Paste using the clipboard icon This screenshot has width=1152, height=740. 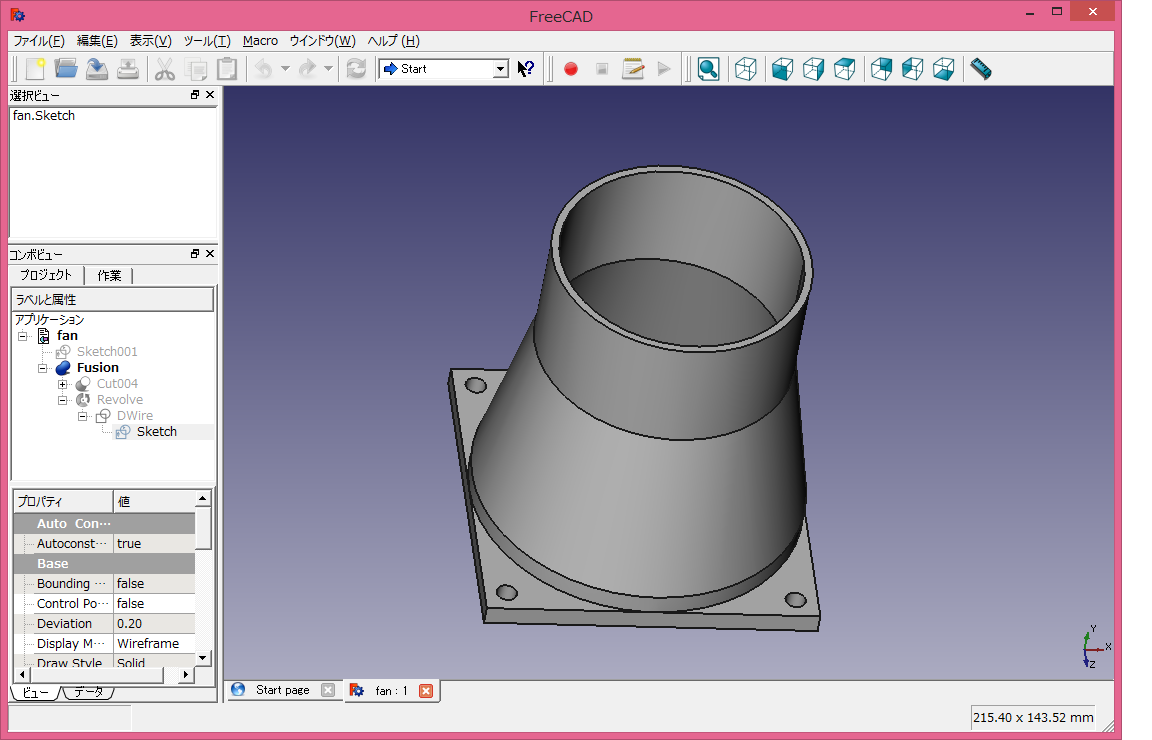coord(227,69)
